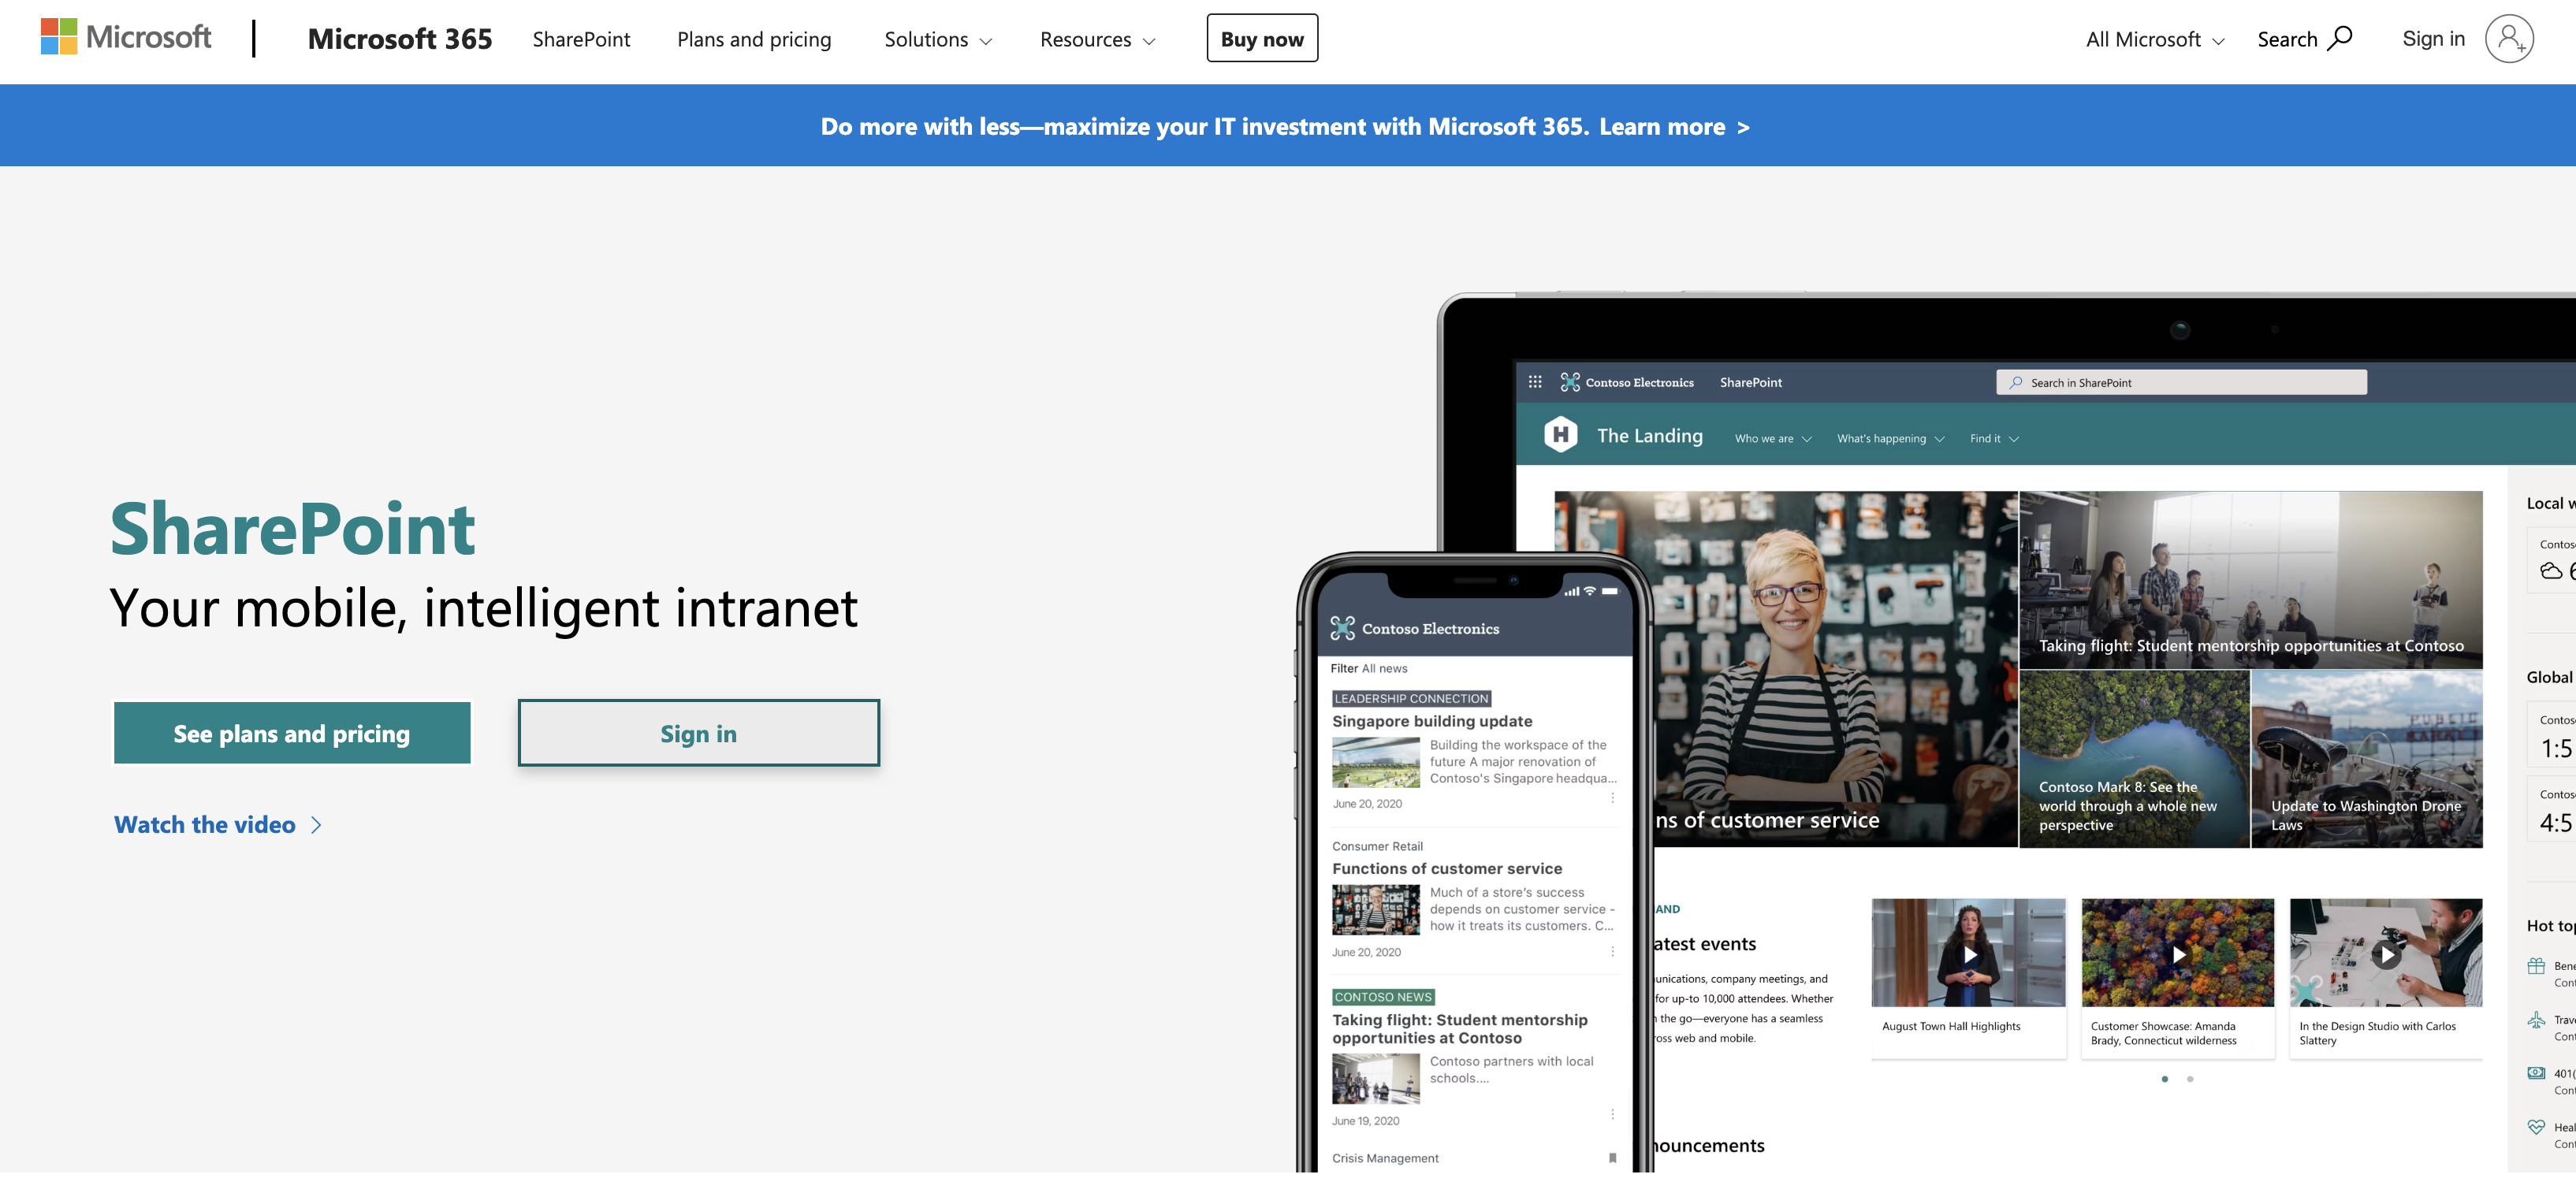Viewport: 2576px width, 1204px height.
Task: Open more options for Taking flight article
Action: pos(1612,1115)
